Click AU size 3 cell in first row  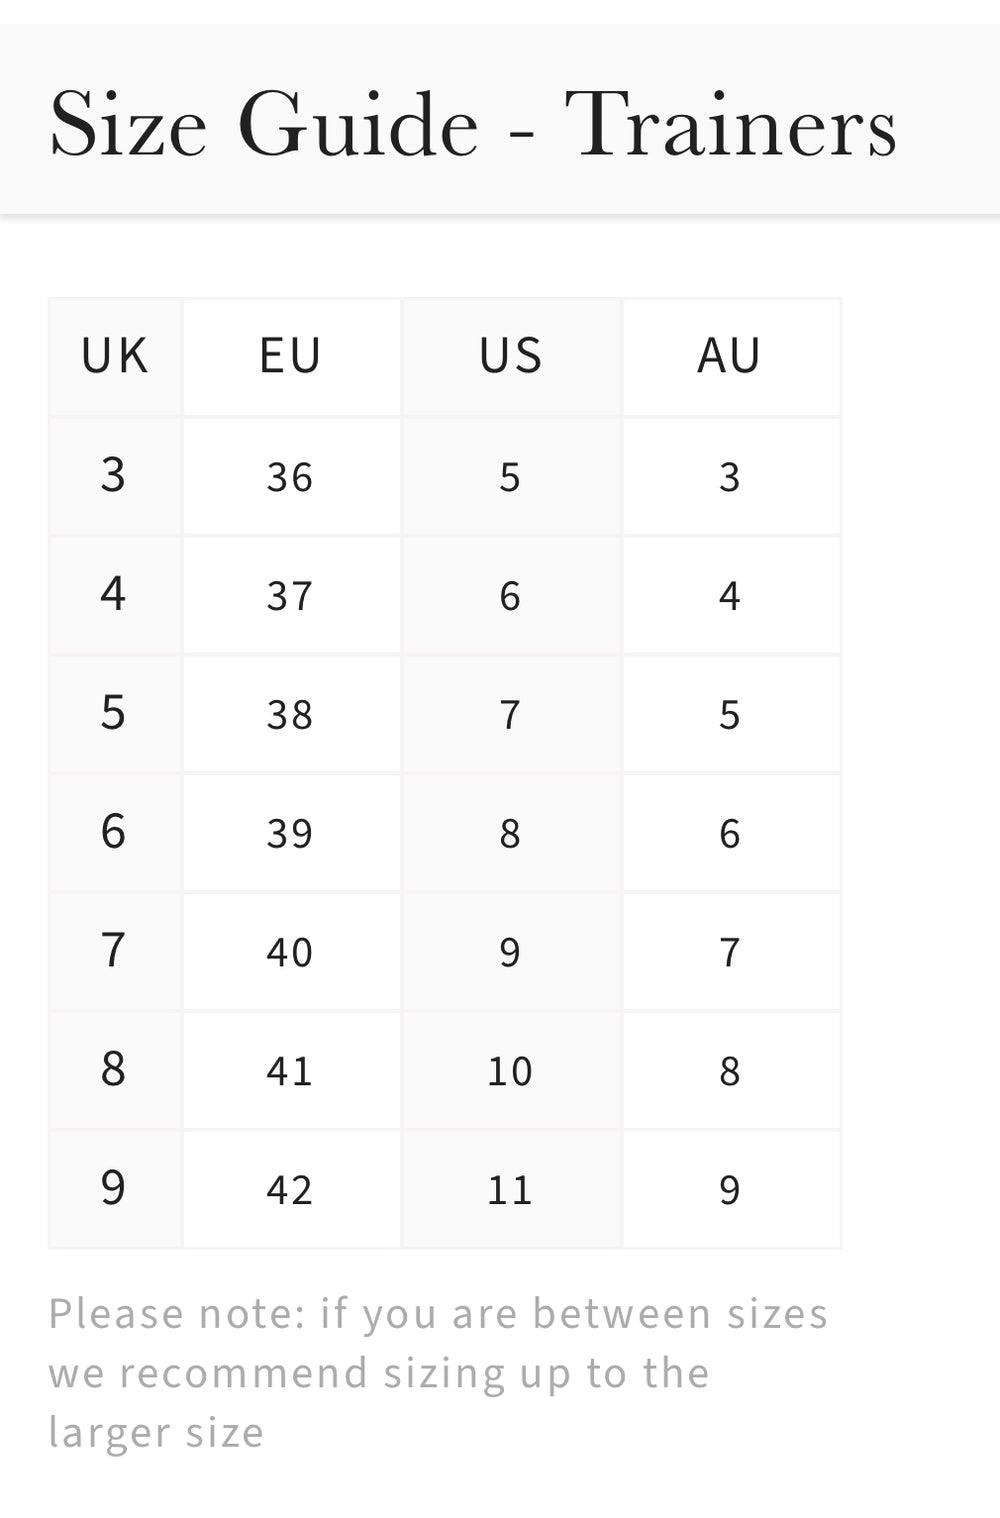point(731,476)
